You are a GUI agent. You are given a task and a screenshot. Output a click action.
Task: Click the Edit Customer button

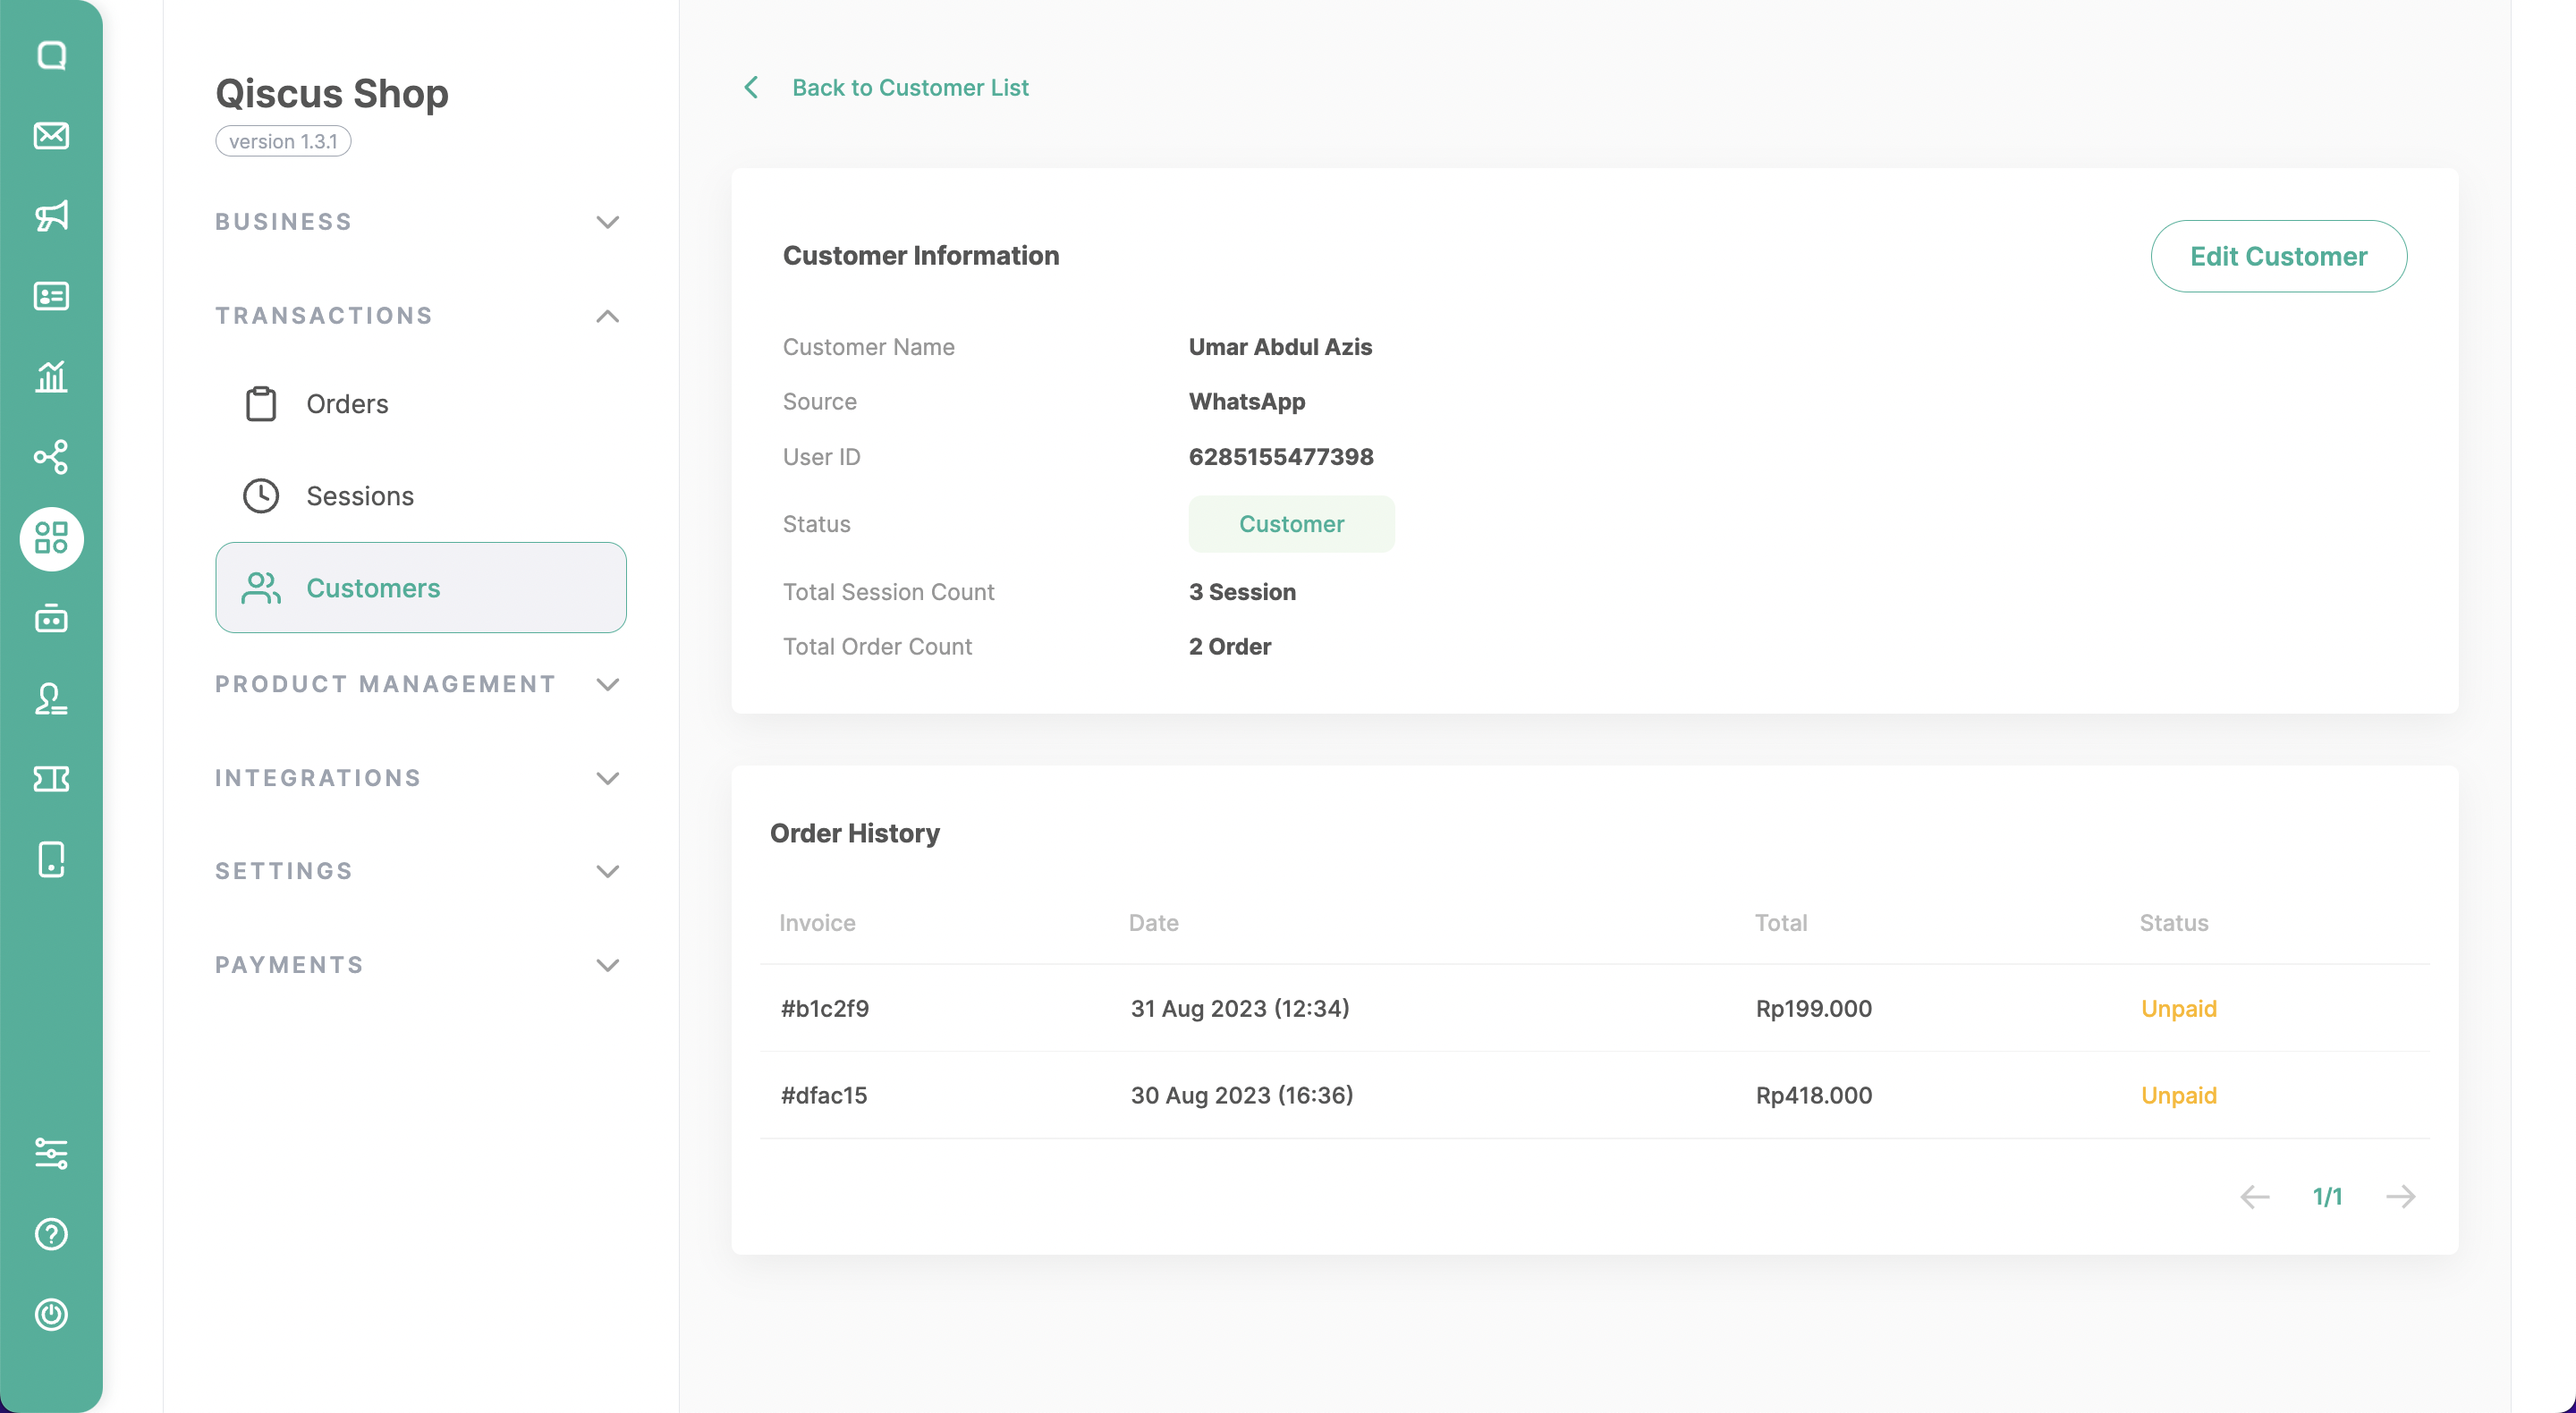[x=2278, y=256]
